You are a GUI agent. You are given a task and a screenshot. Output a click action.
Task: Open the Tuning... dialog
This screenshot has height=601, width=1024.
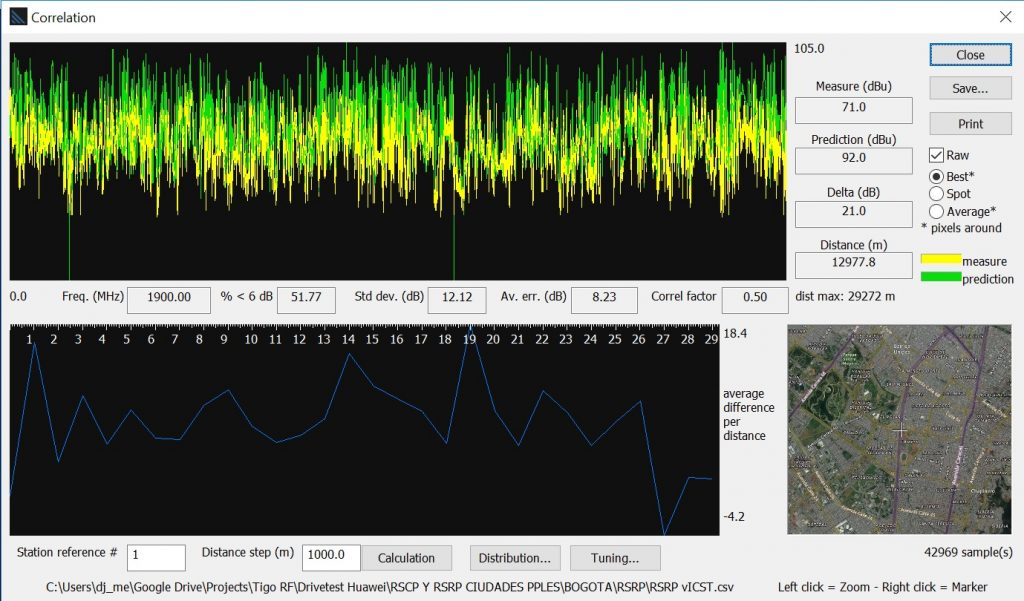pyautogui.click(x=614, y=558)
